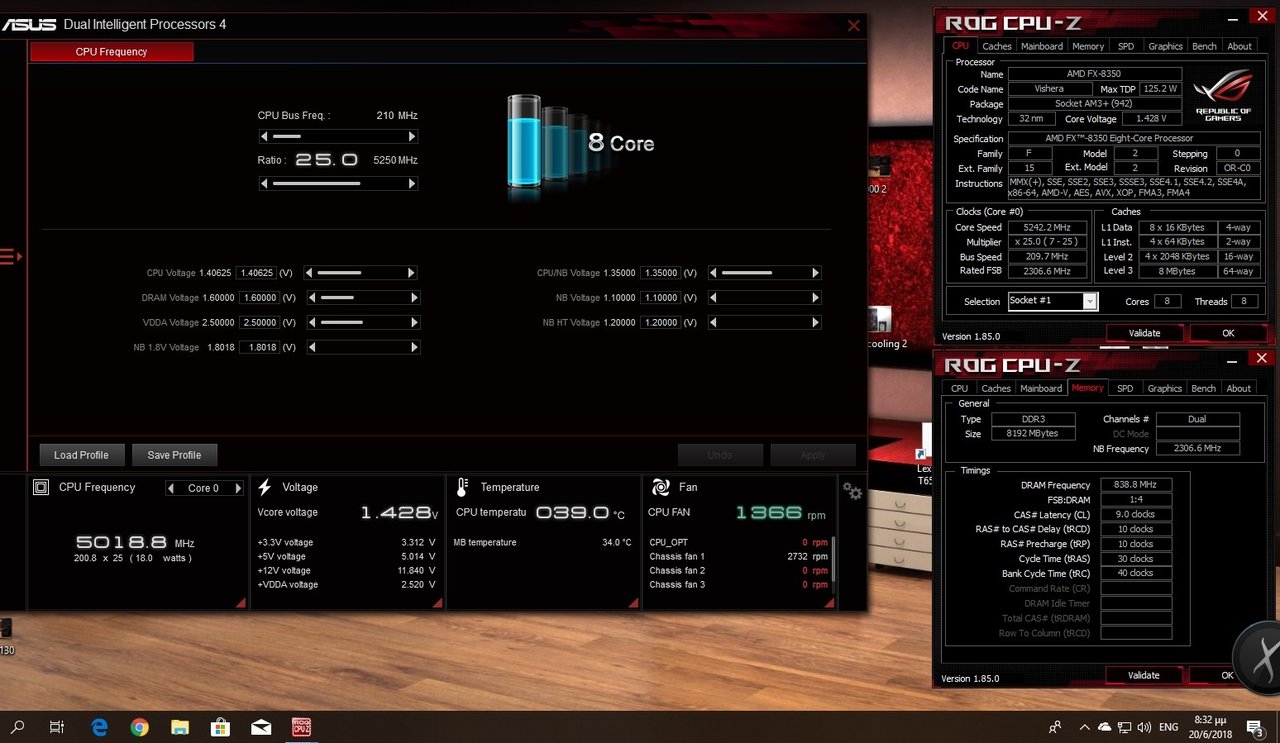This screenshot has height=743, width=1280.
Task: Switch to ROG CPU-Z taskbar icon
Action: [x=301, y=727]
